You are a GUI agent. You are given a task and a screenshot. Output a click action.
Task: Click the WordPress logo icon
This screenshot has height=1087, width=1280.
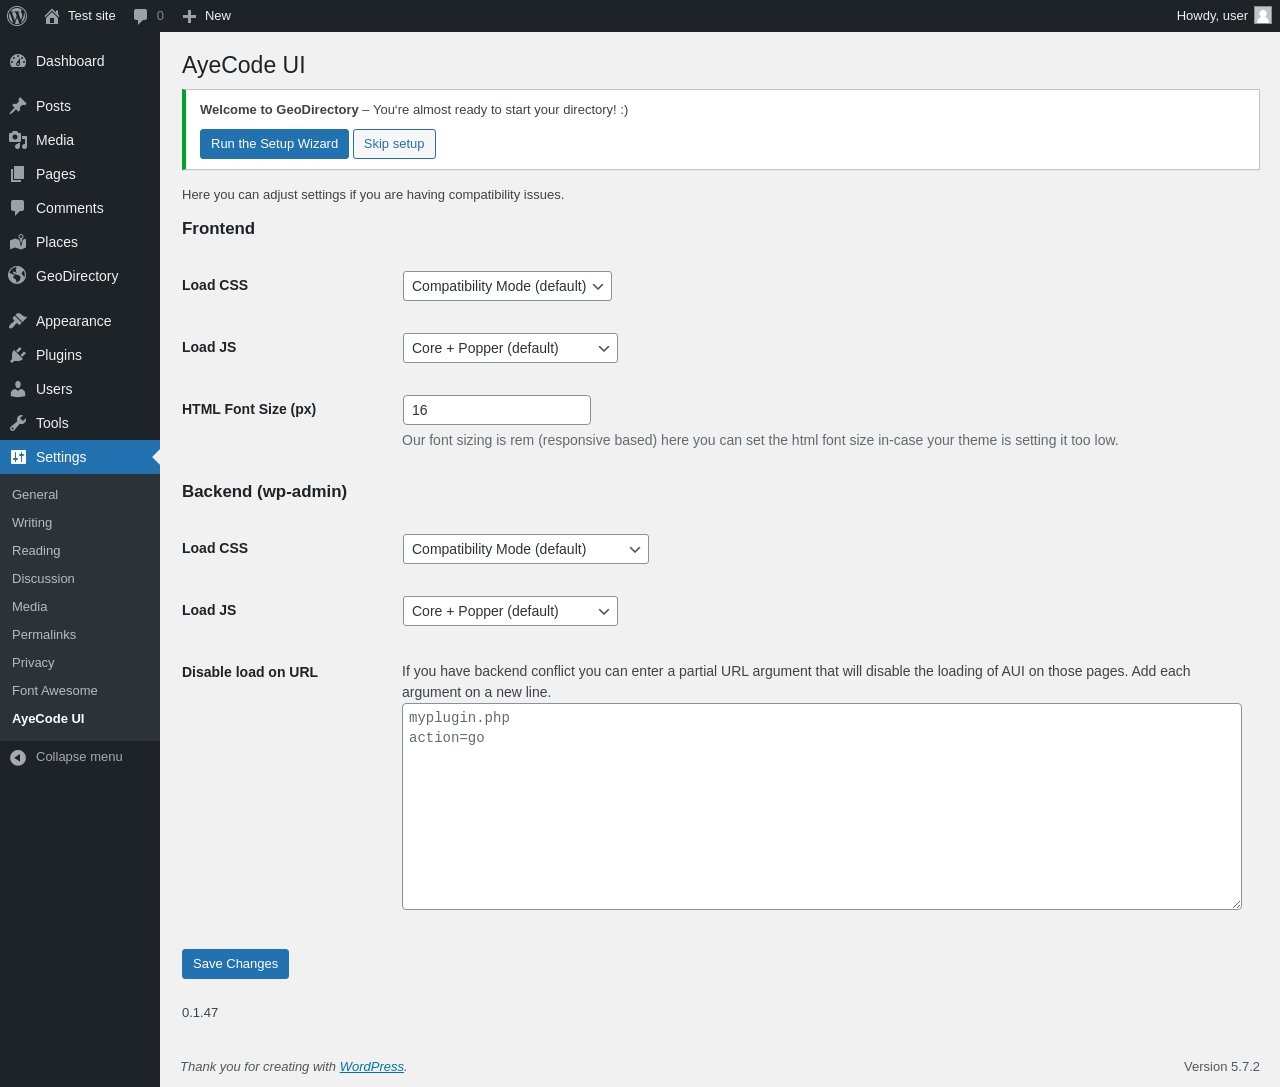click(17, 16)
